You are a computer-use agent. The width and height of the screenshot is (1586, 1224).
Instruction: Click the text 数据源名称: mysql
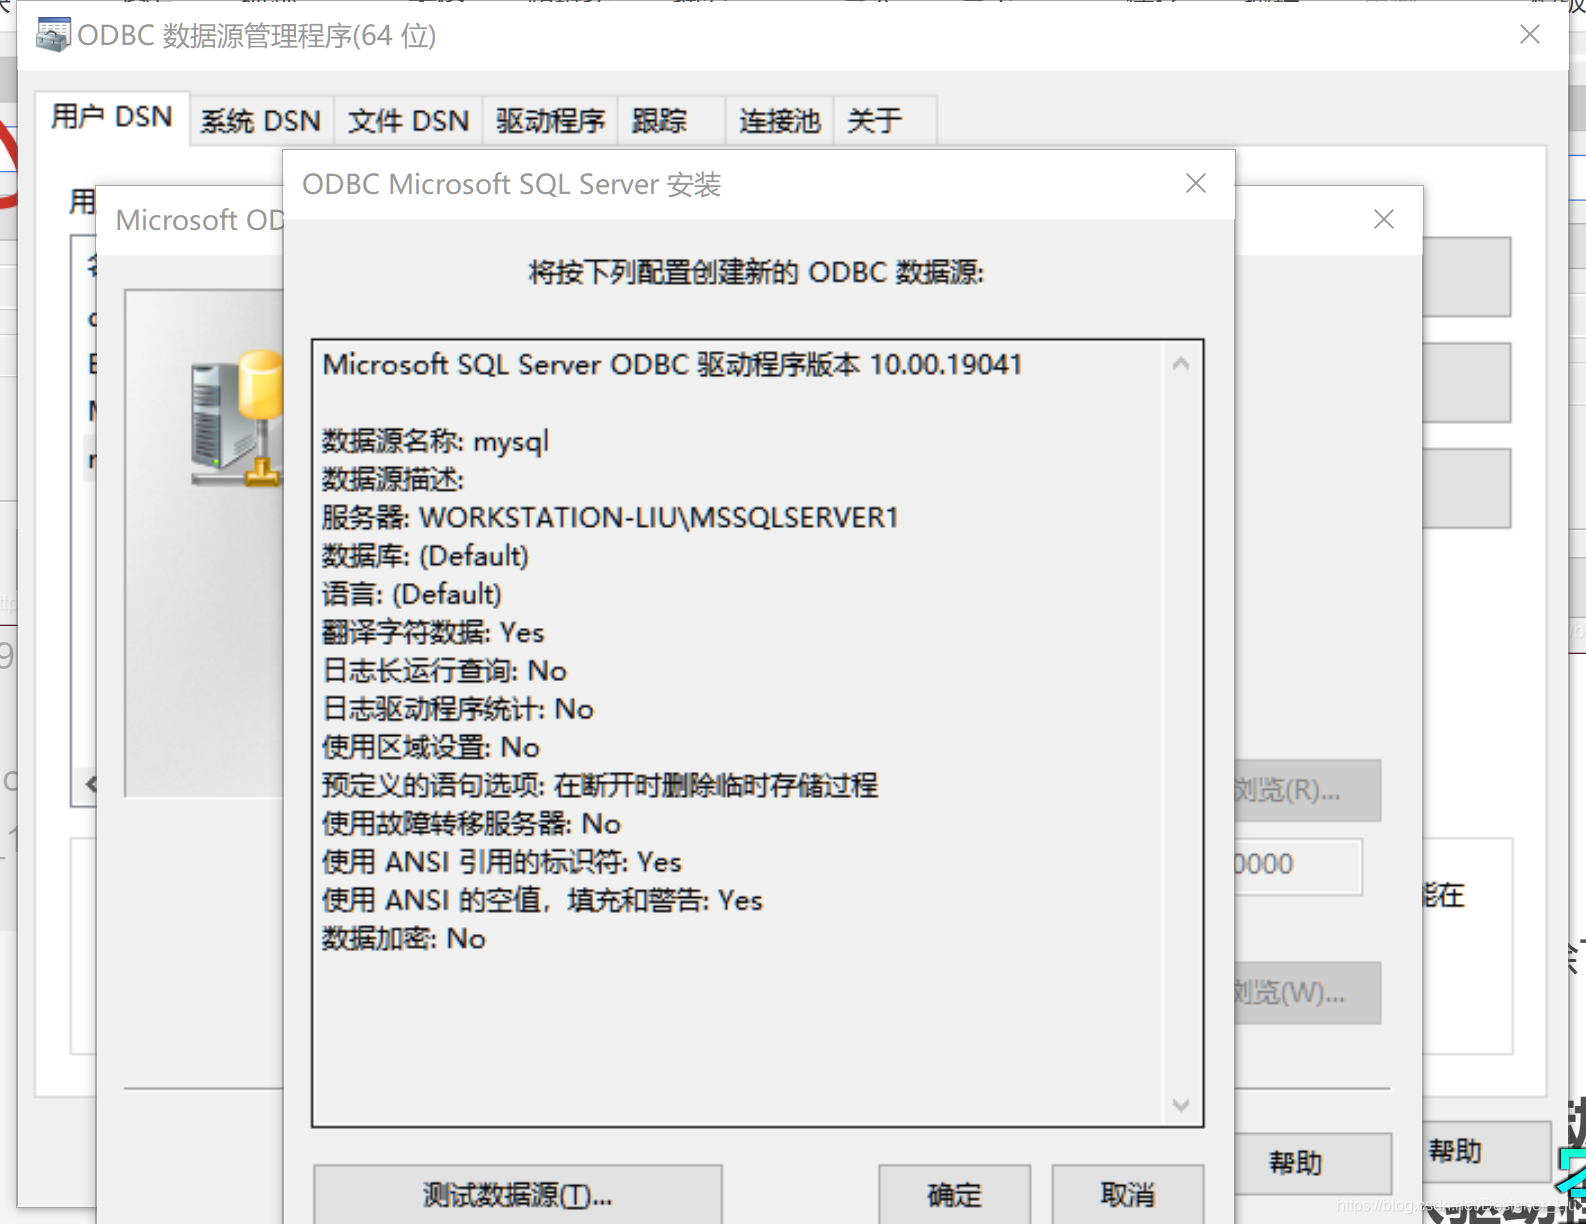pyautogui.click(x=435, y=441)
